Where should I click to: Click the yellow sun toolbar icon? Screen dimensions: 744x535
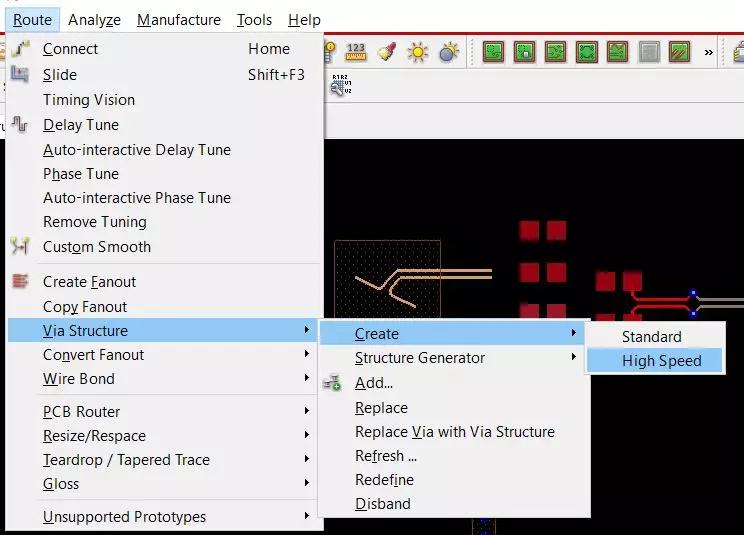tap(417, 52)
